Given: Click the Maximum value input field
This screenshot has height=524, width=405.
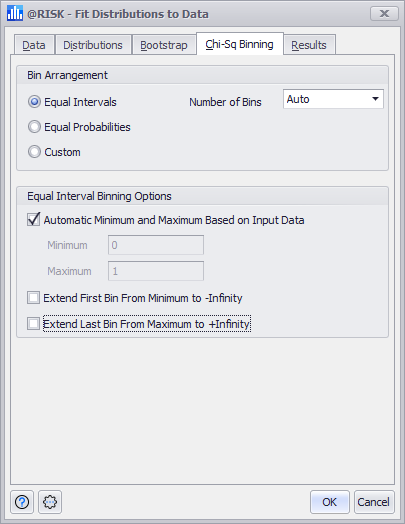Looking at the screenshot, I should point(156,271).
